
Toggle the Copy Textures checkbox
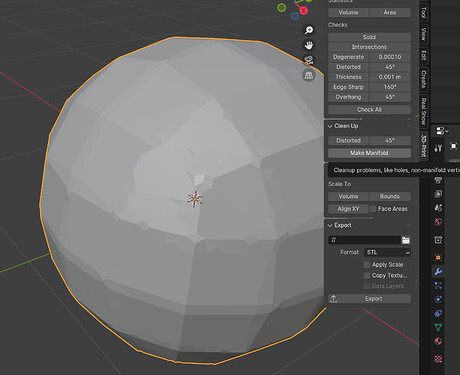point(367,275)
